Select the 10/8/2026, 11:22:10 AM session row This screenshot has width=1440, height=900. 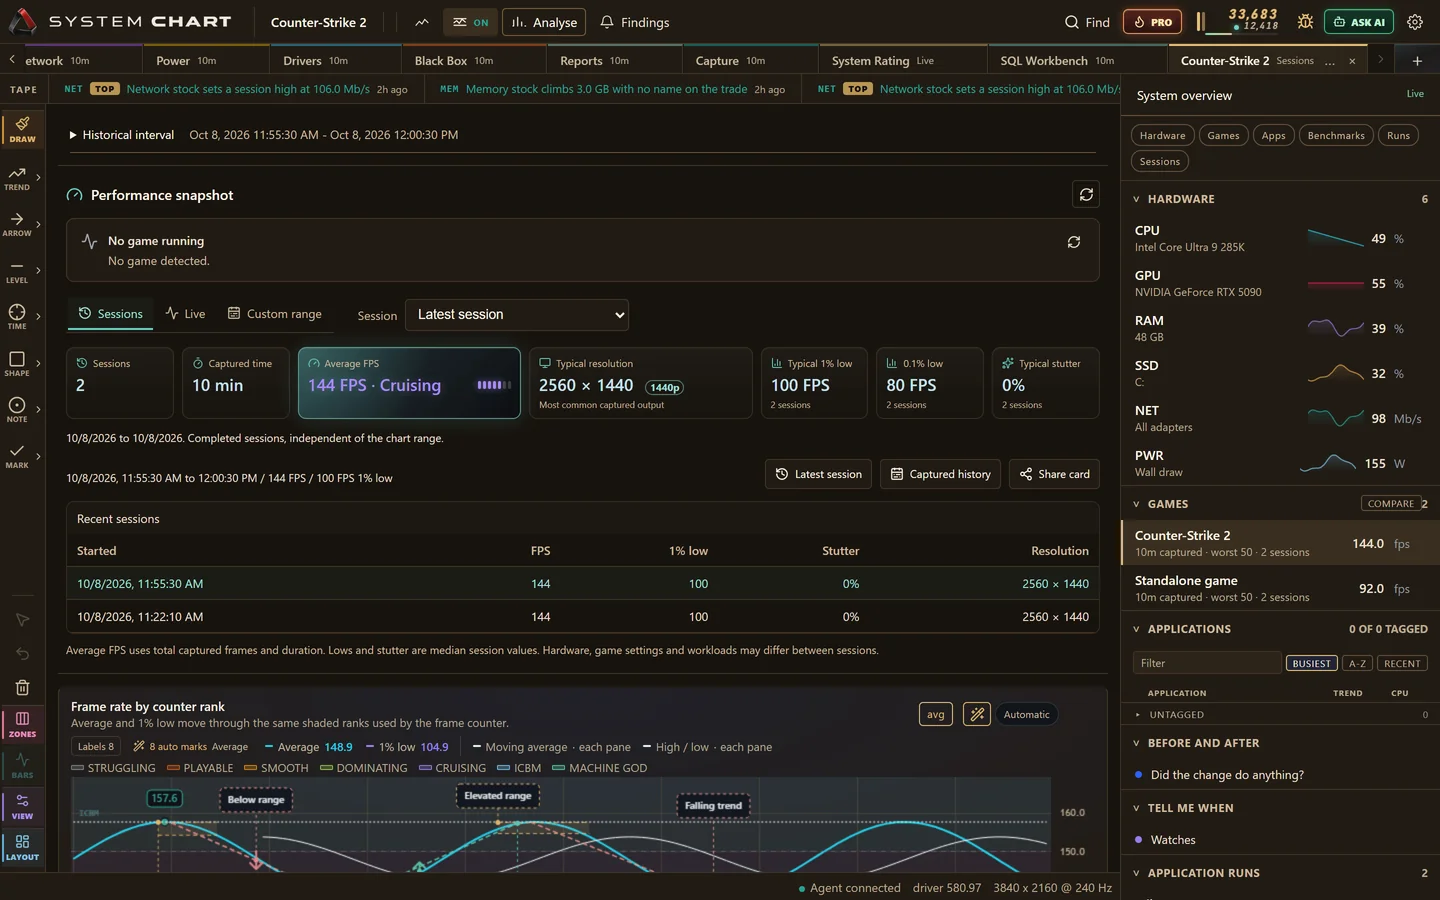[583, 617]
